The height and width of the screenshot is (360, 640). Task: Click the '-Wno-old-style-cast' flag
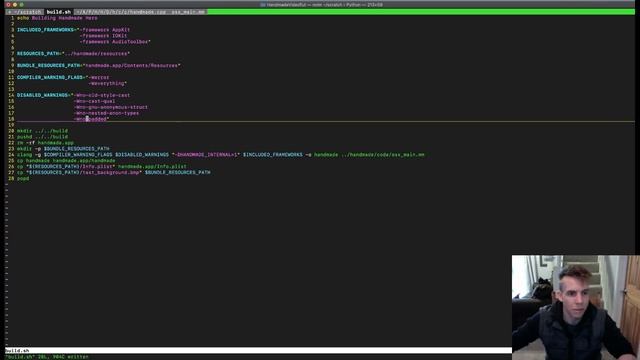click(102, 95)
